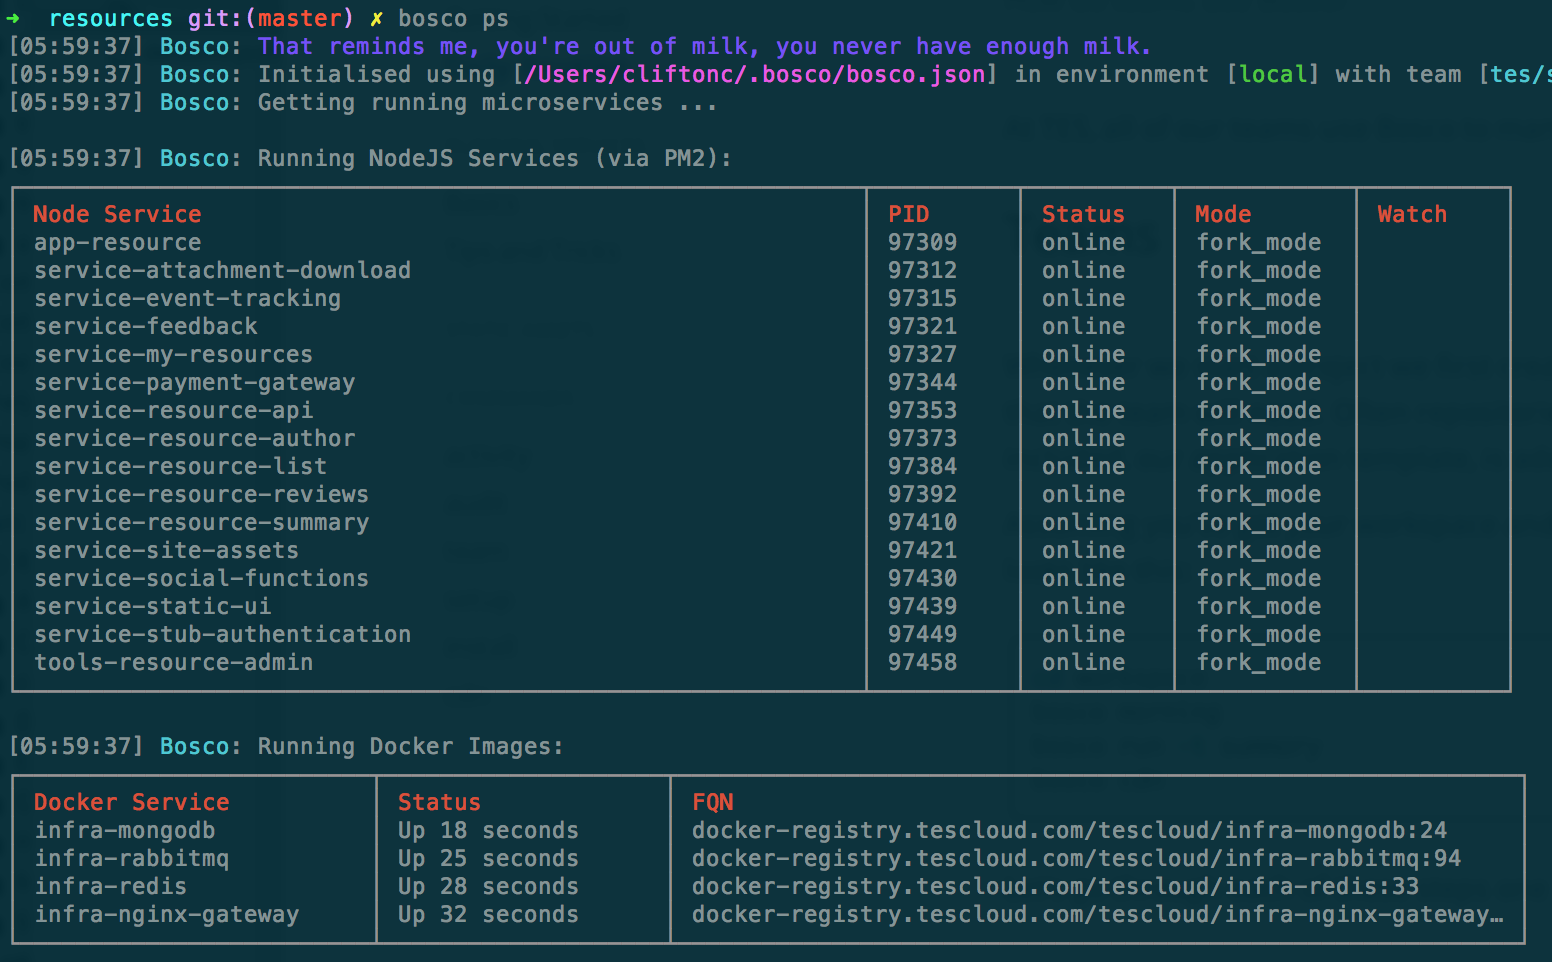
Task: Click the green prompt arrow
Action: (x=13, y=18)
